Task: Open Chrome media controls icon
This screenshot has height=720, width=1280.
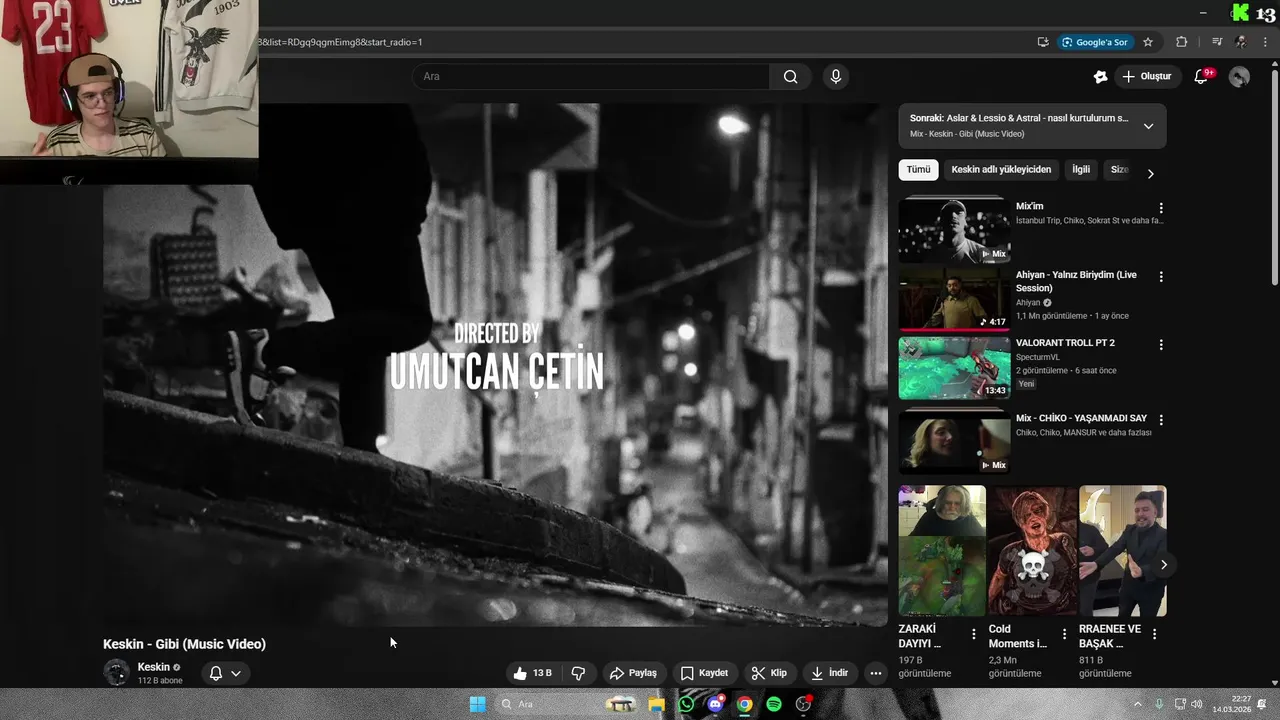Action: [1217, 42]
